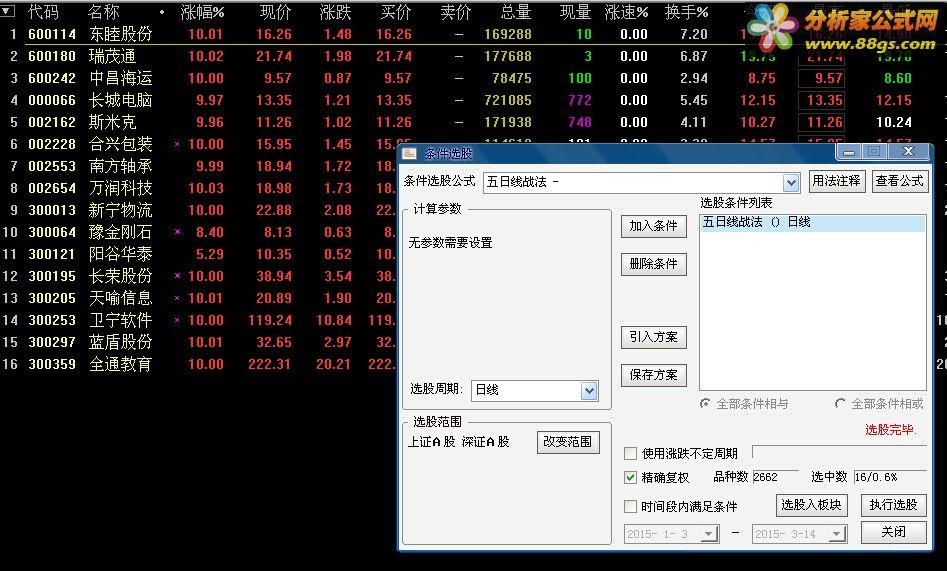Click the 条件选股 dialog title icon
947x571 pixels.
[409, 153]
